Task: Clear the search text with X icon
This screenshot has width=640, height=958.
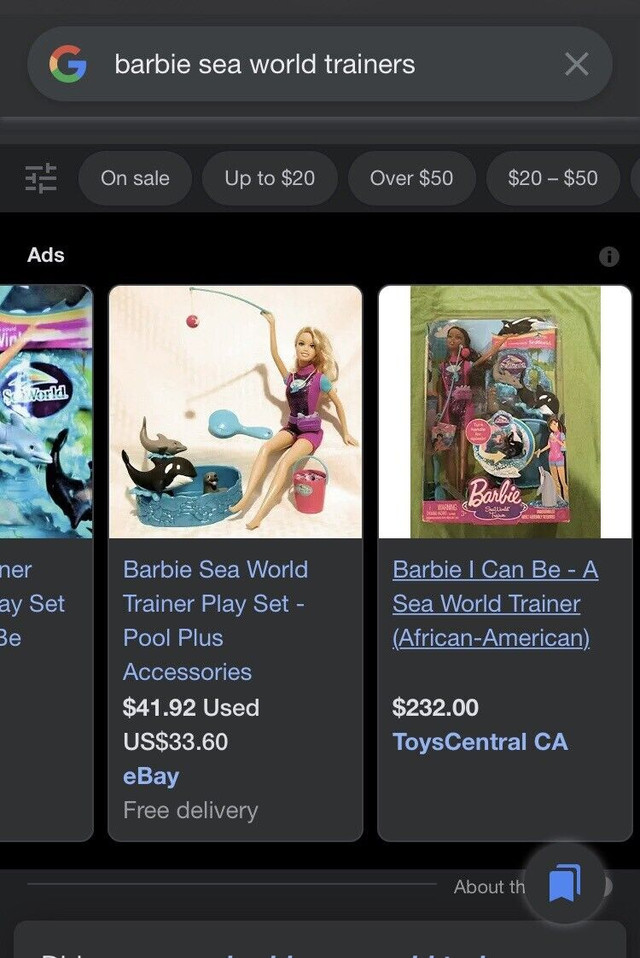Action: 576,65
